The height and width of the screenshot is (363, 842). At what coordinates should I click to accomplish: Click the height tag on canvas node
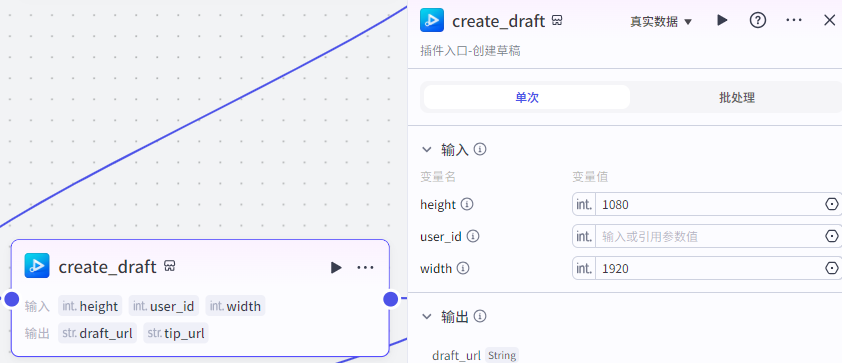pyautogui.click(x=90, y=306)
